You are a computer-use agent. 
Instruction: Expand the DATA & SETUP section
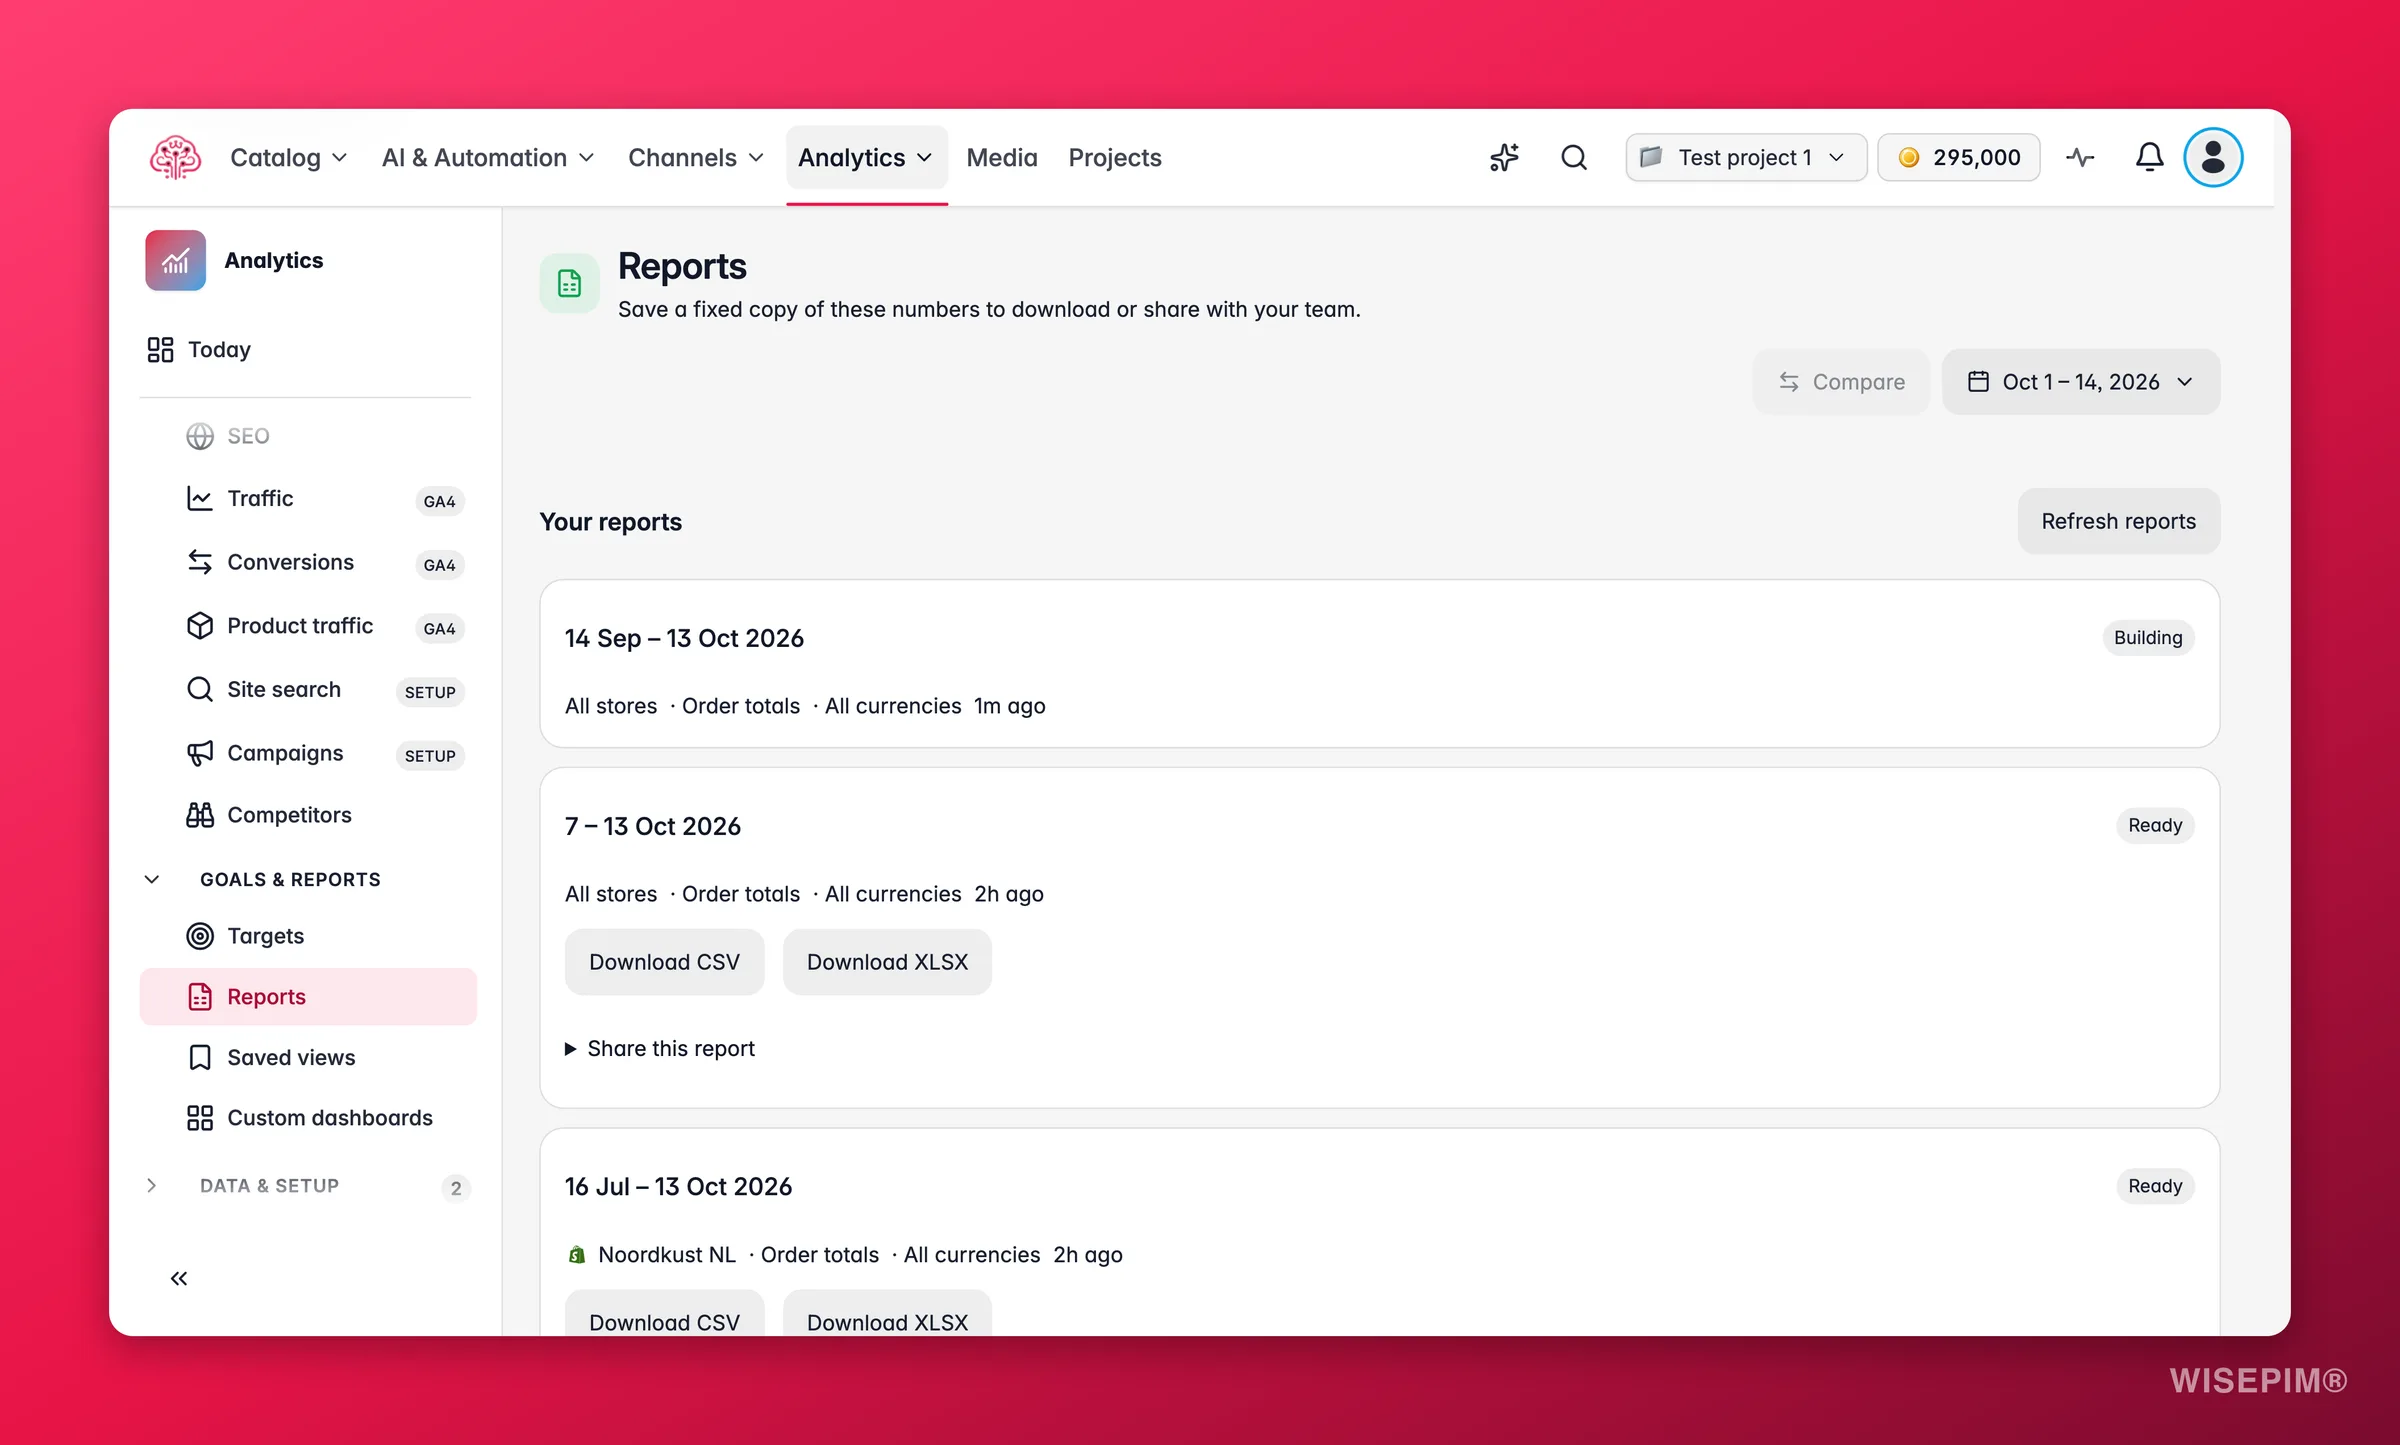152,1186
